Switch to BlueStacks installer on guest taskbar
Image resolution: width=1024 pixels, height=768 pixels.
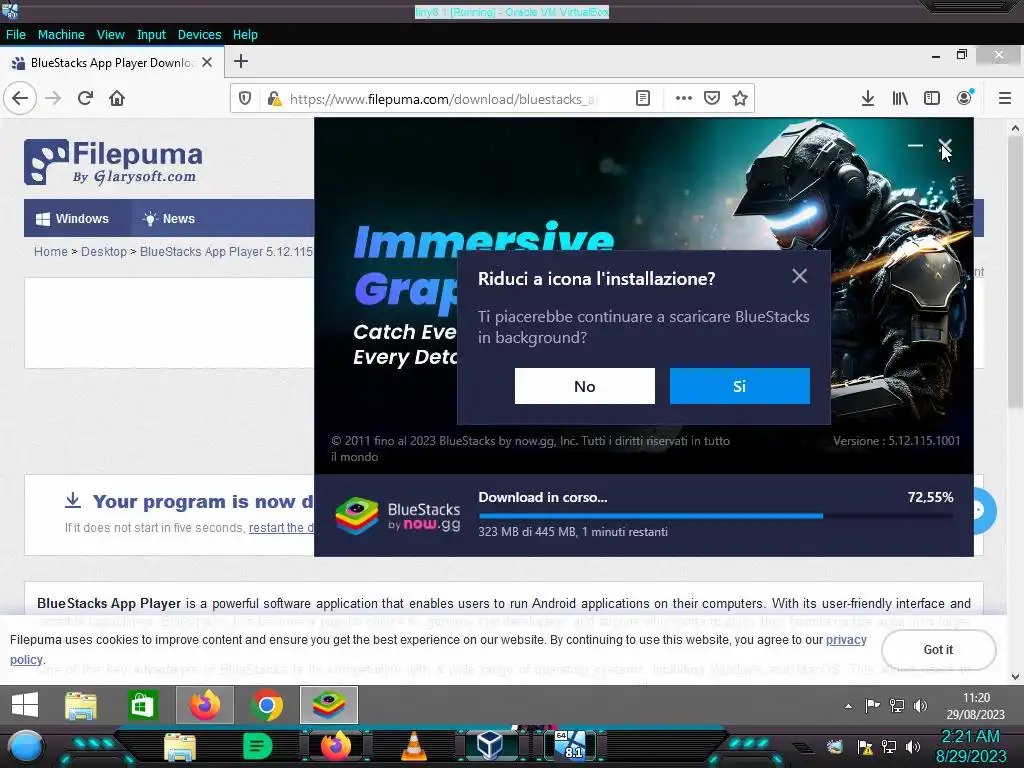(x=328, y=705)
